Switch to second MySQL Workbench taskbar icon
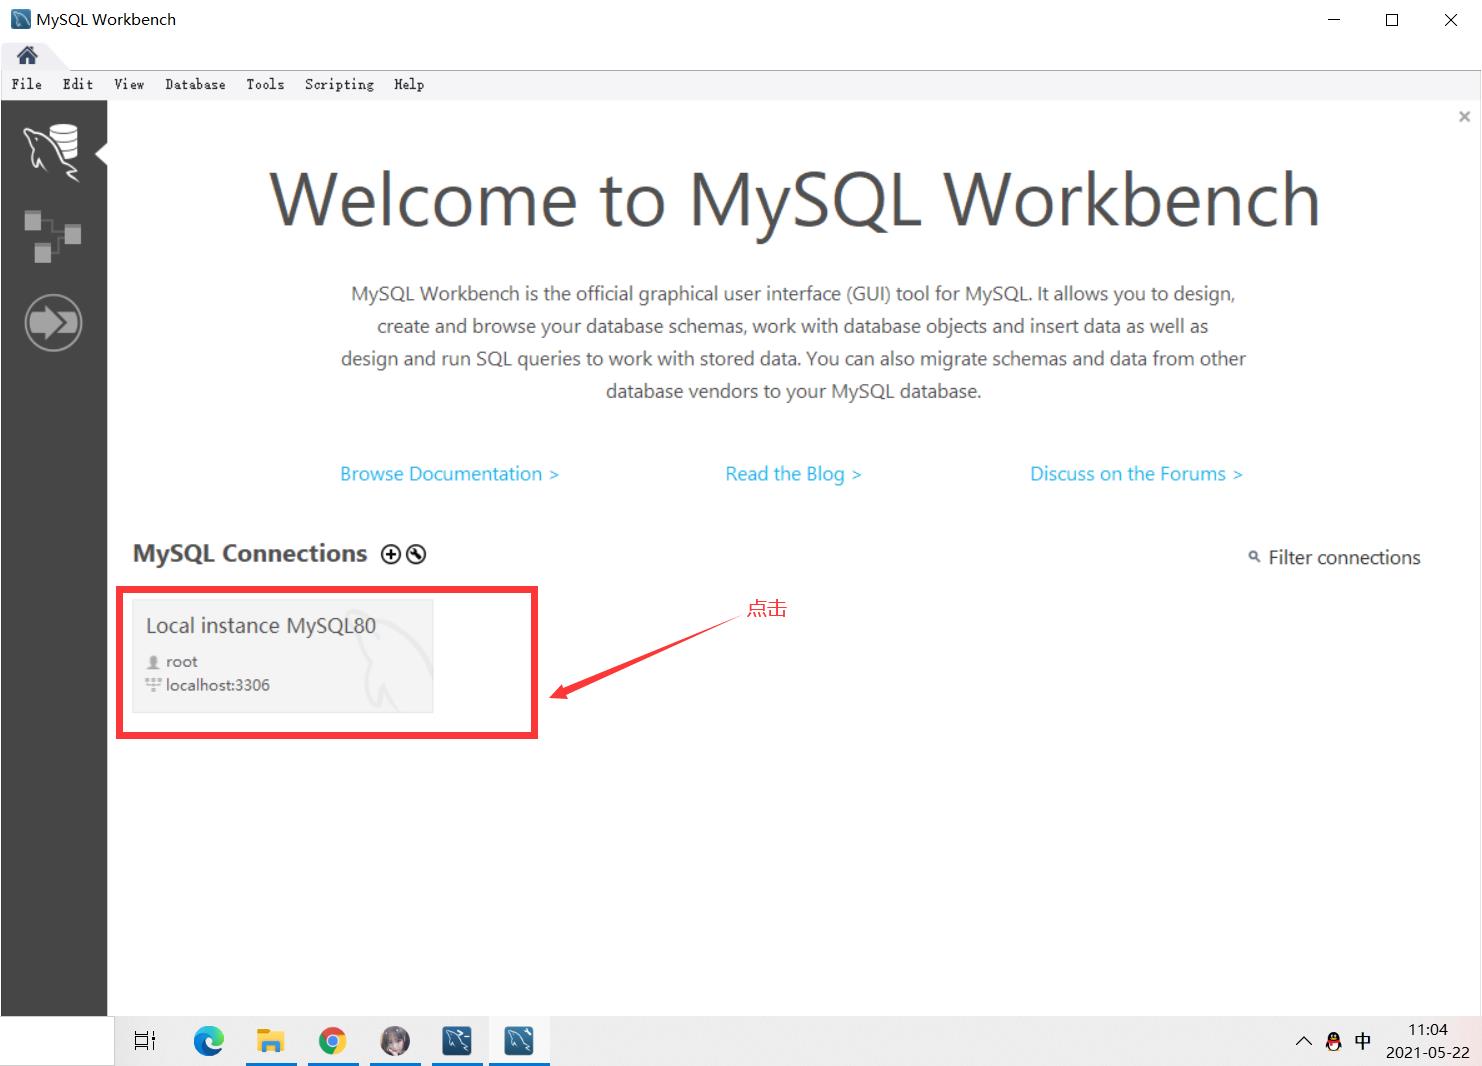 (x=519, y=1041)
